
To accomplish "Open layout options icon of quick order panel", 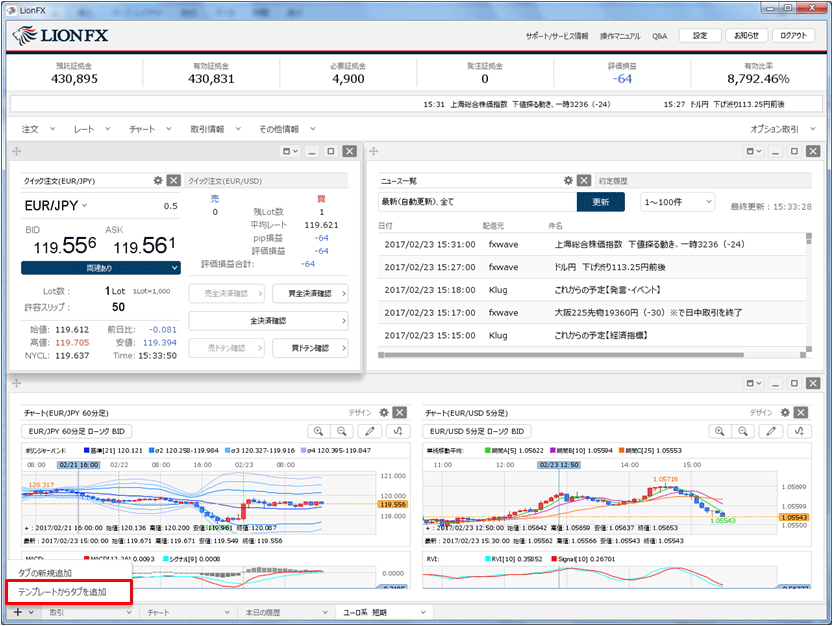I will [x=290, y=151].
